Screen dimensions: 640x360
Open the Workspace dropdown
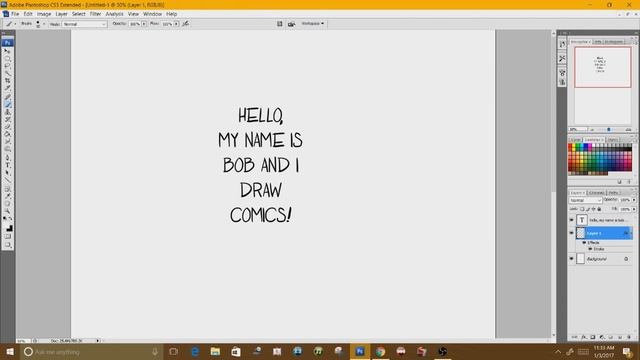tap(313, 24)
